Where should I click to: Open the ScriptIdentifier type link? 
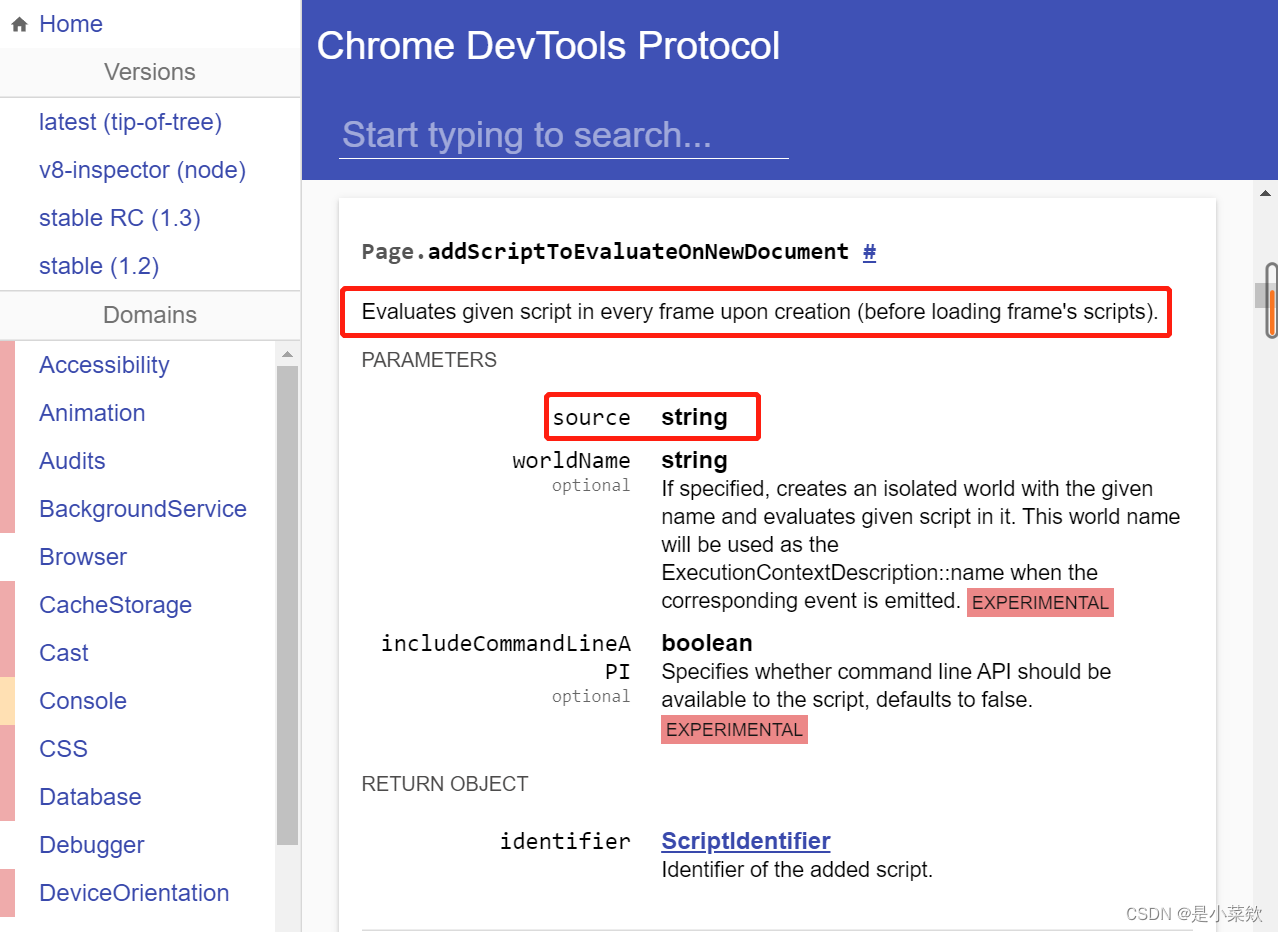pos(746,841)
